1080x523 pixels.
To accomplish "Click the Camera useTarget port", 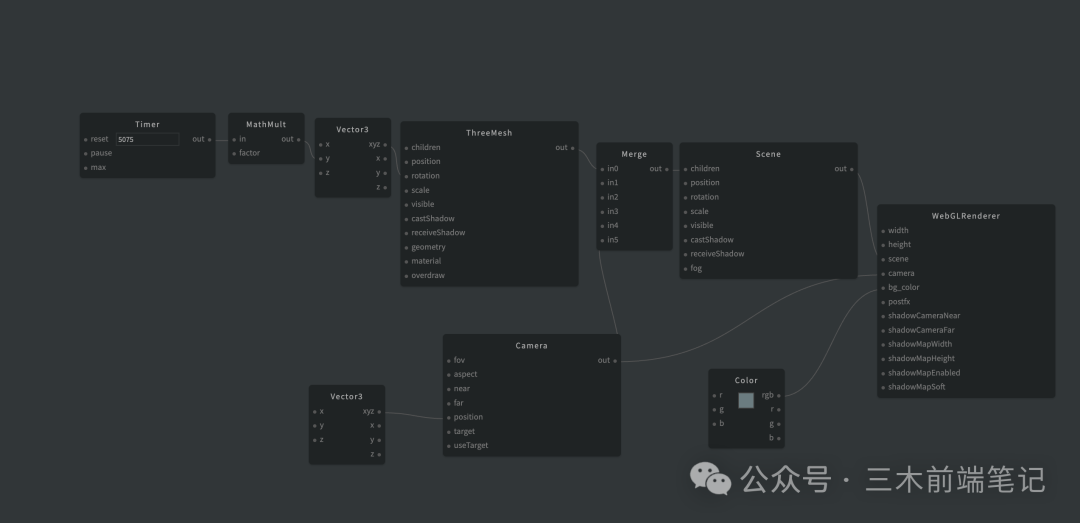I will (x=448, y=446).
